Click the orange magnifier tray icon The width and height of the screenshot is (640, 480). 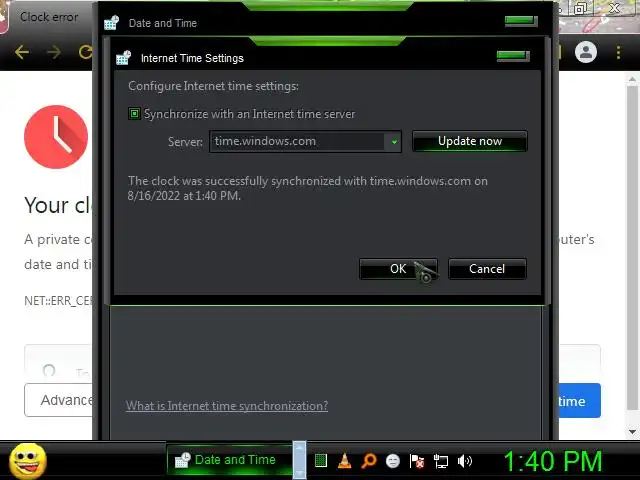pyautogui.click(x=369, y=461)
